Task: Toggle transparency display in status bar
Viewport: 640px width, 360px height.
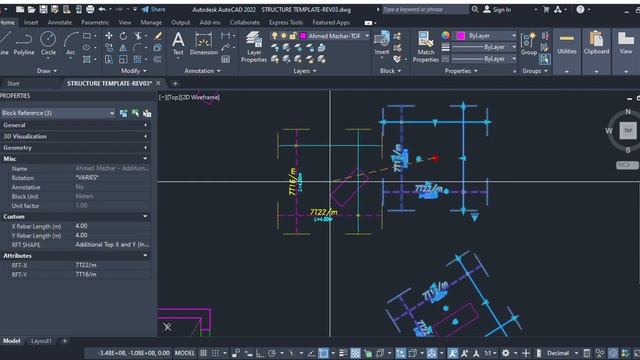Action: [x=356, y=353]
